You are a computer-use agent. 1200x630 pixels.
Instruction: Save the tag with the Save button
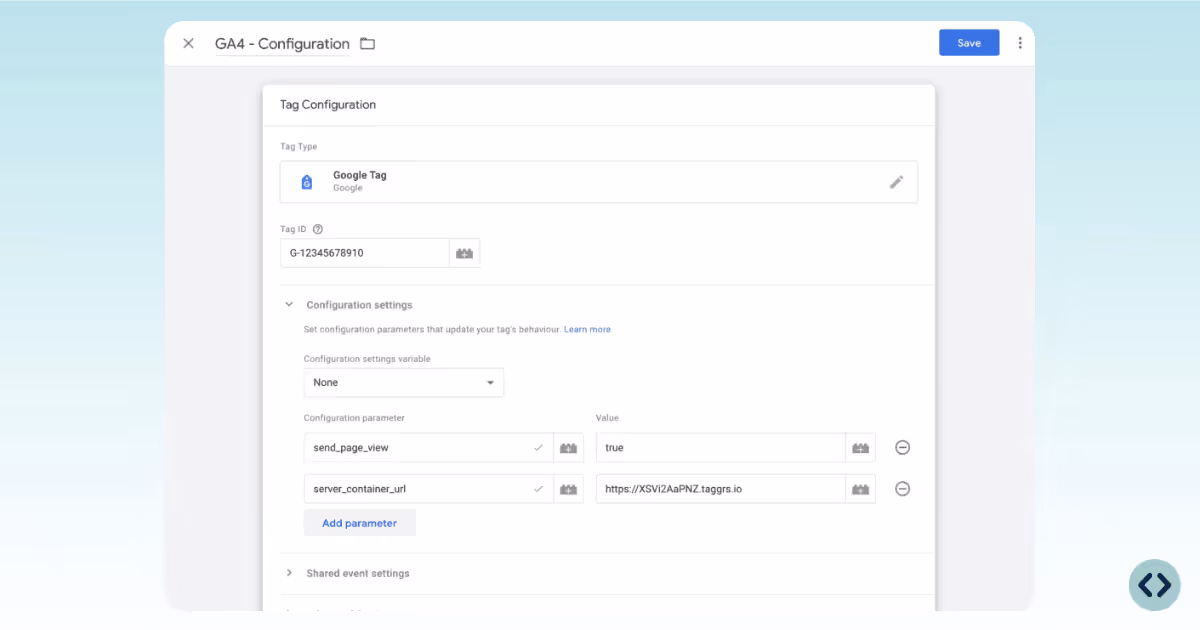coord(969,43)
